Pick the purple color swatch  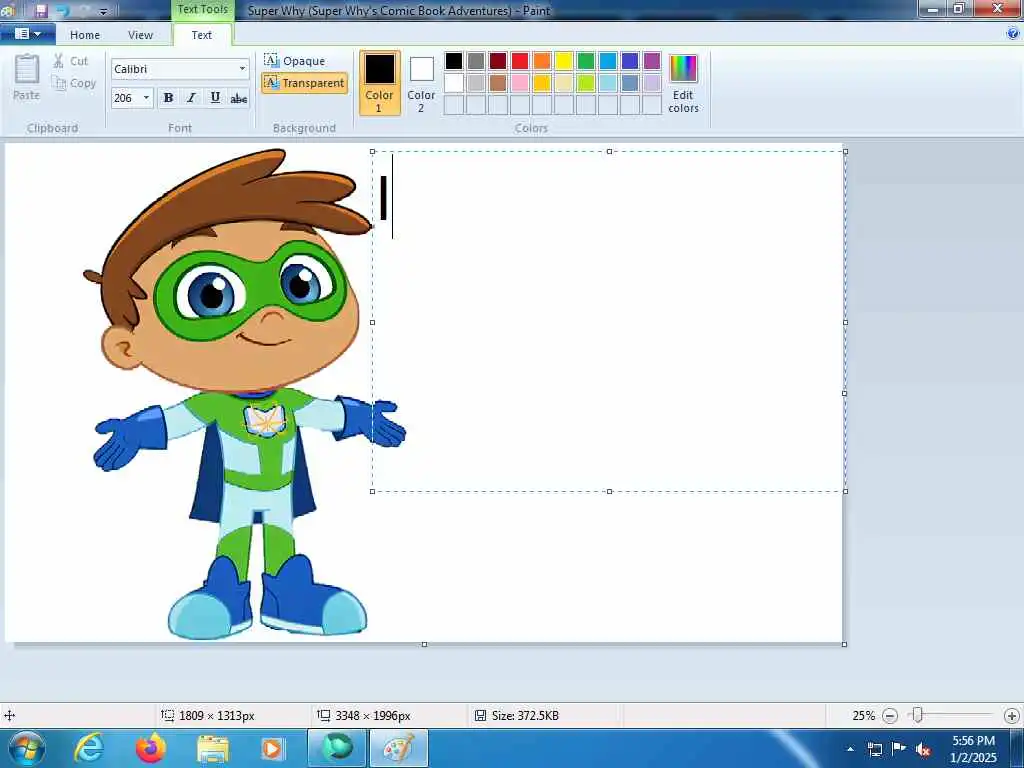652,61
